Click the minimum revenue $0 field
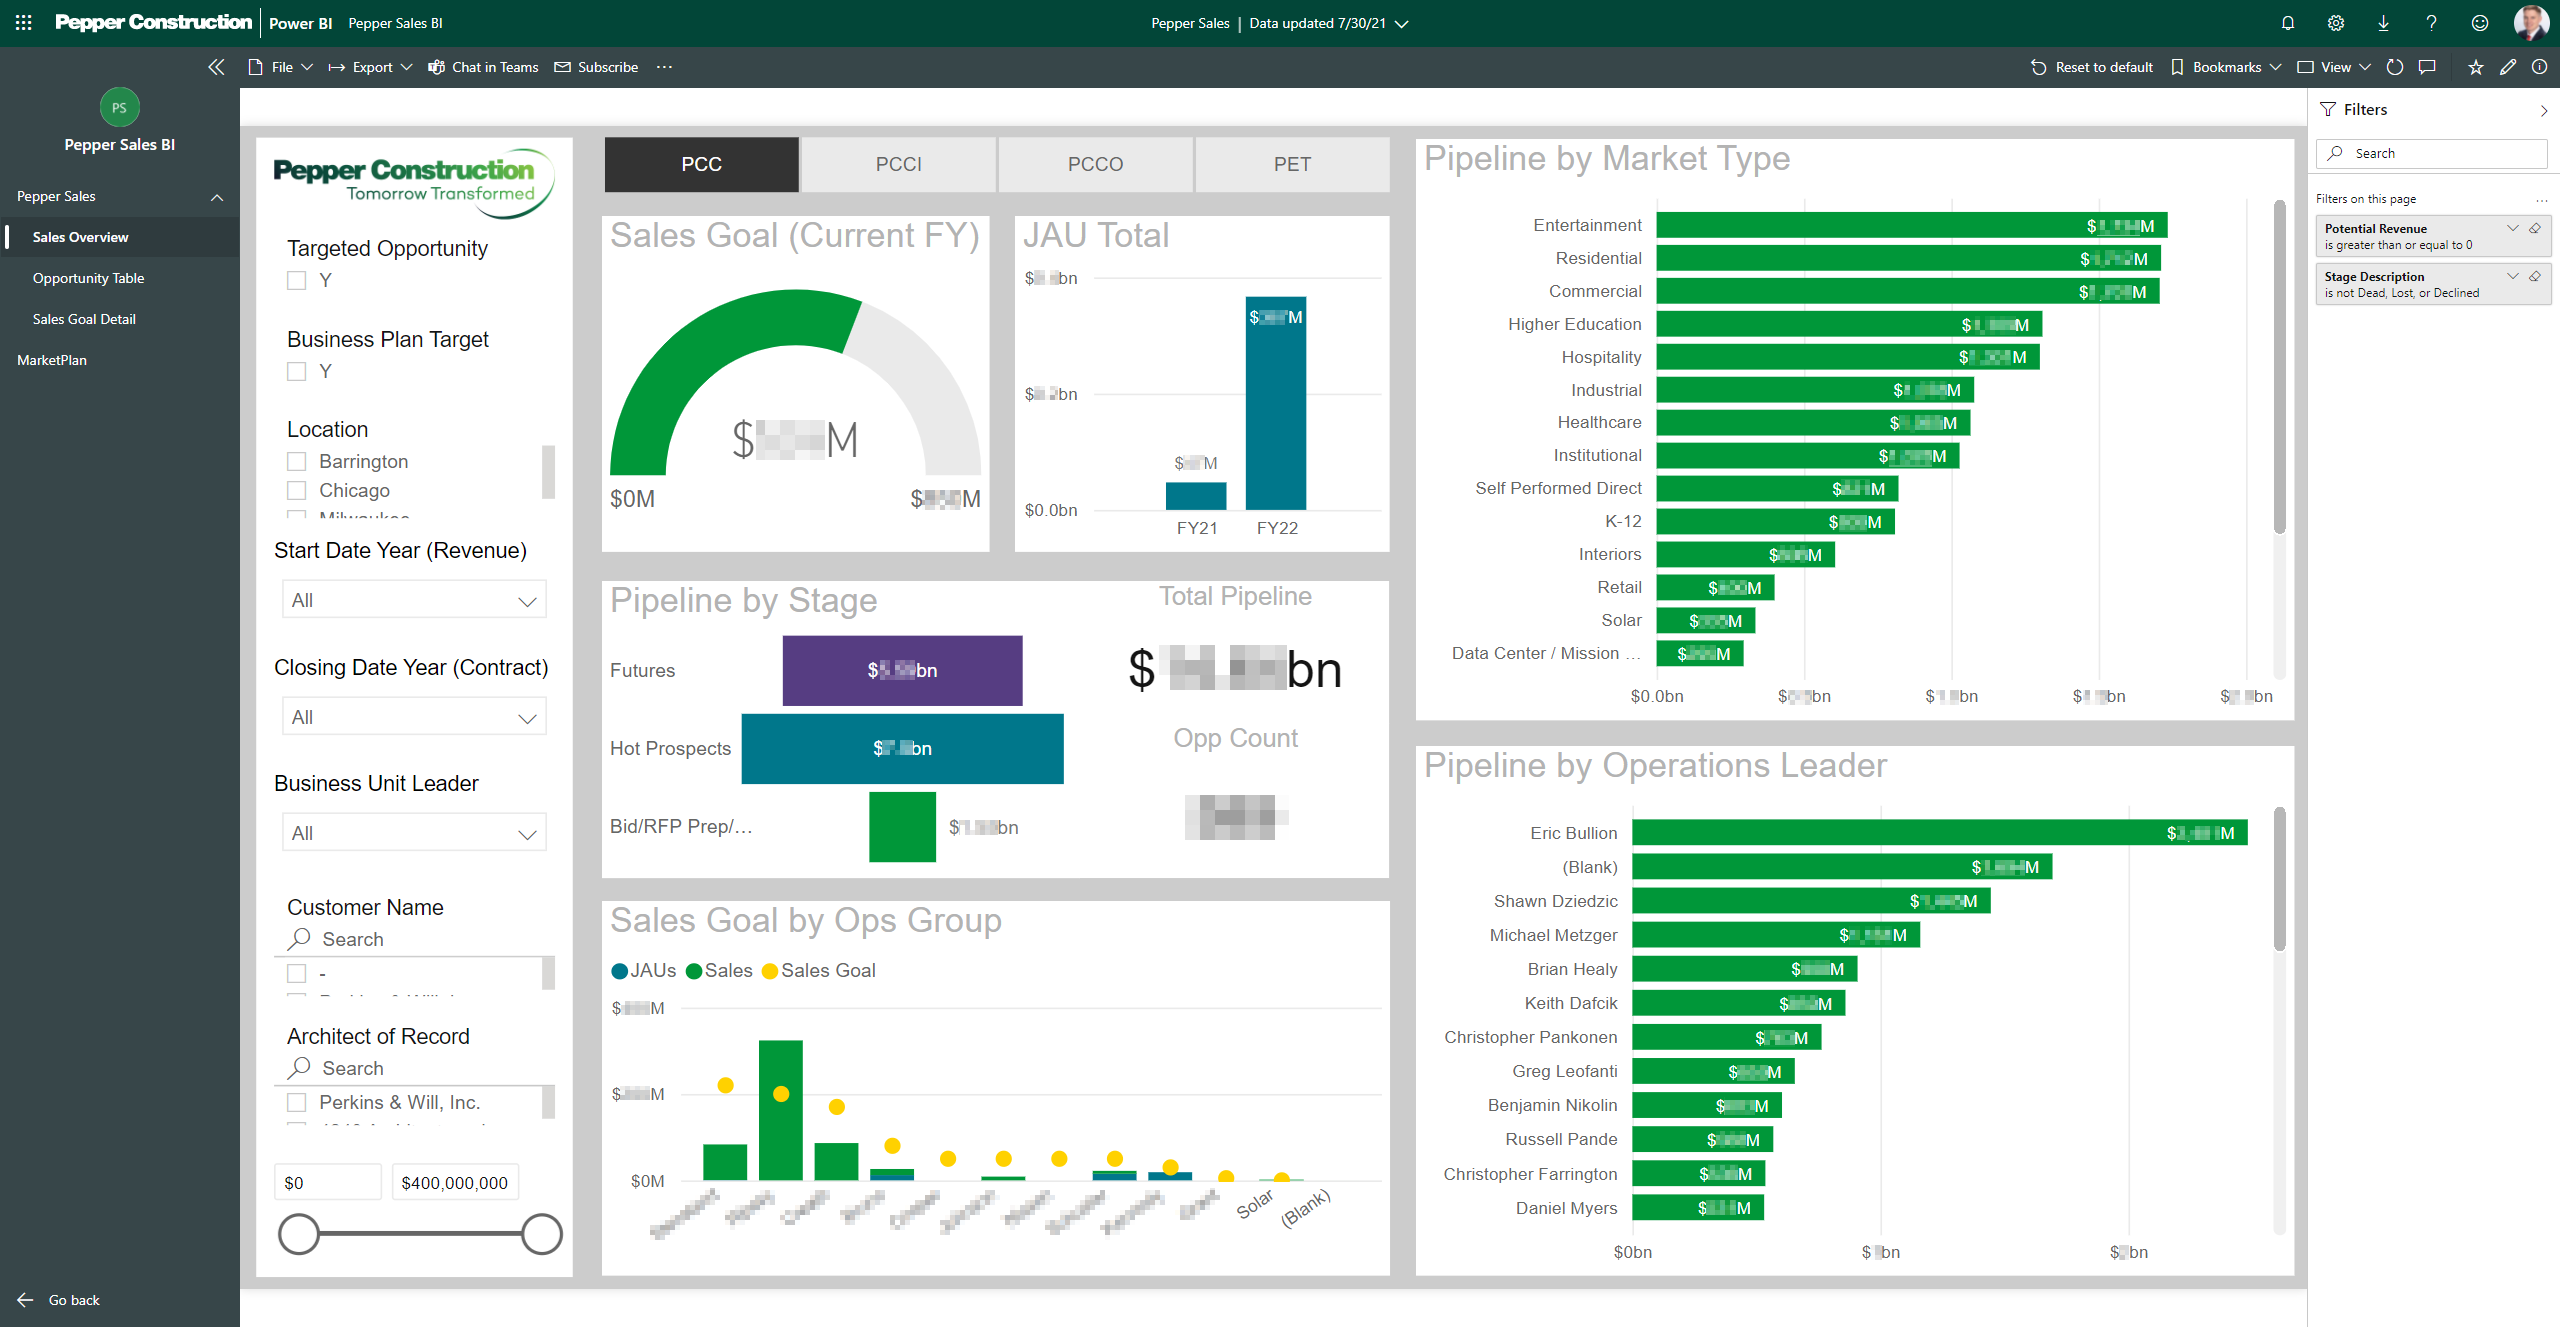The height and width of the screenshot is (1327, 2560). [x=328, y=1182]
